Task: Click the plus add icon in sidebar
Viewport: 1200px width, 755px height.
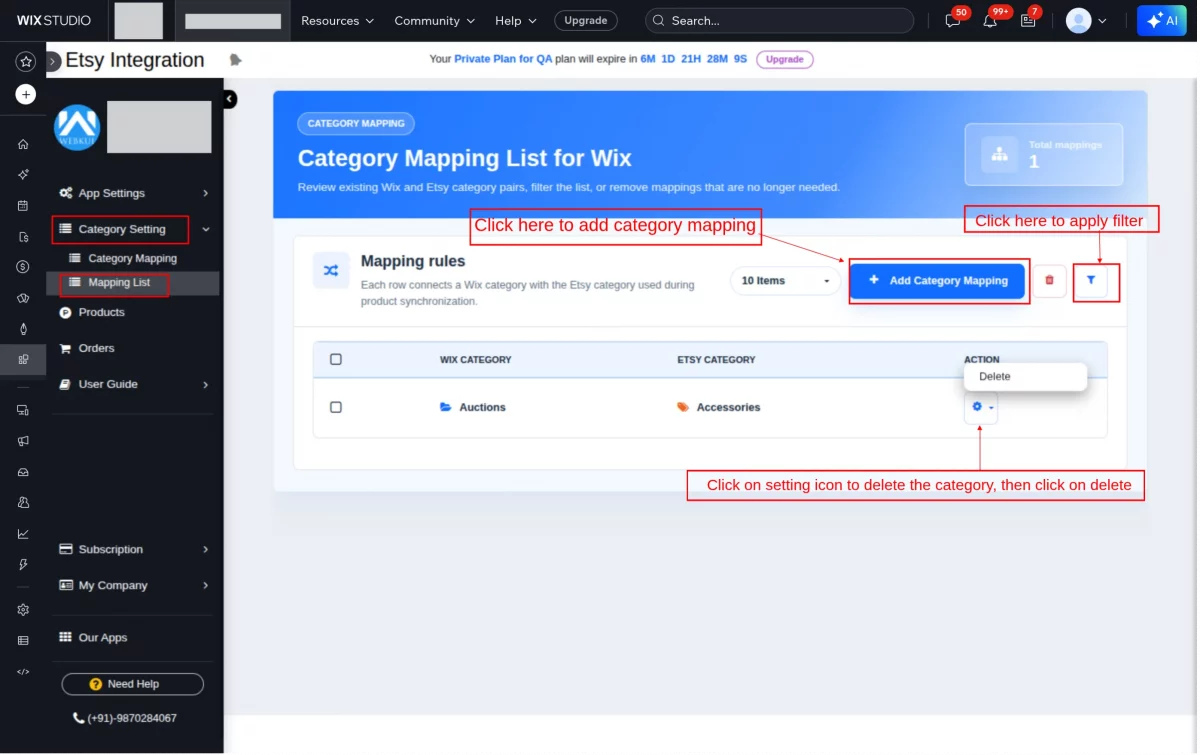Action: 26,94
